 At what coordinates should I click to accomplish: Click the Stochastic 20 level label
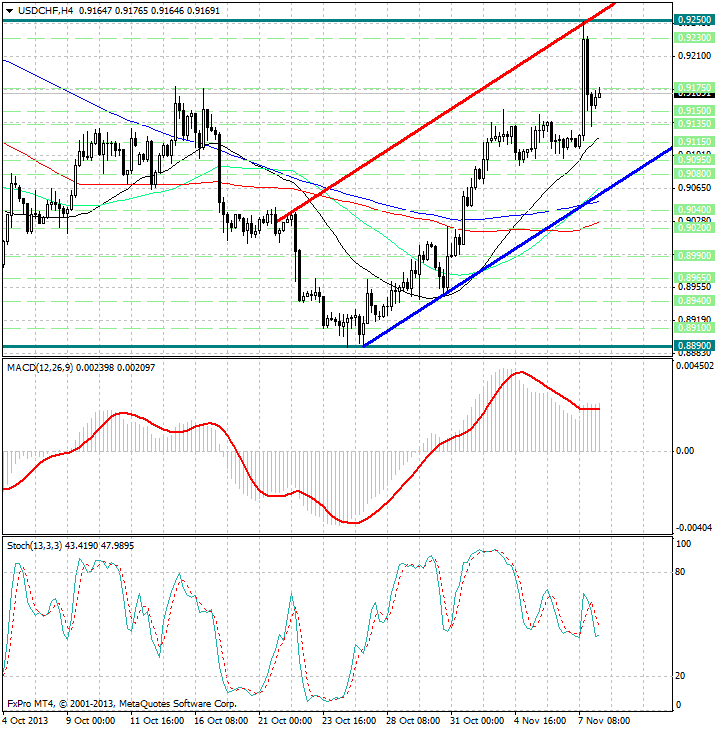pos(680,676)
